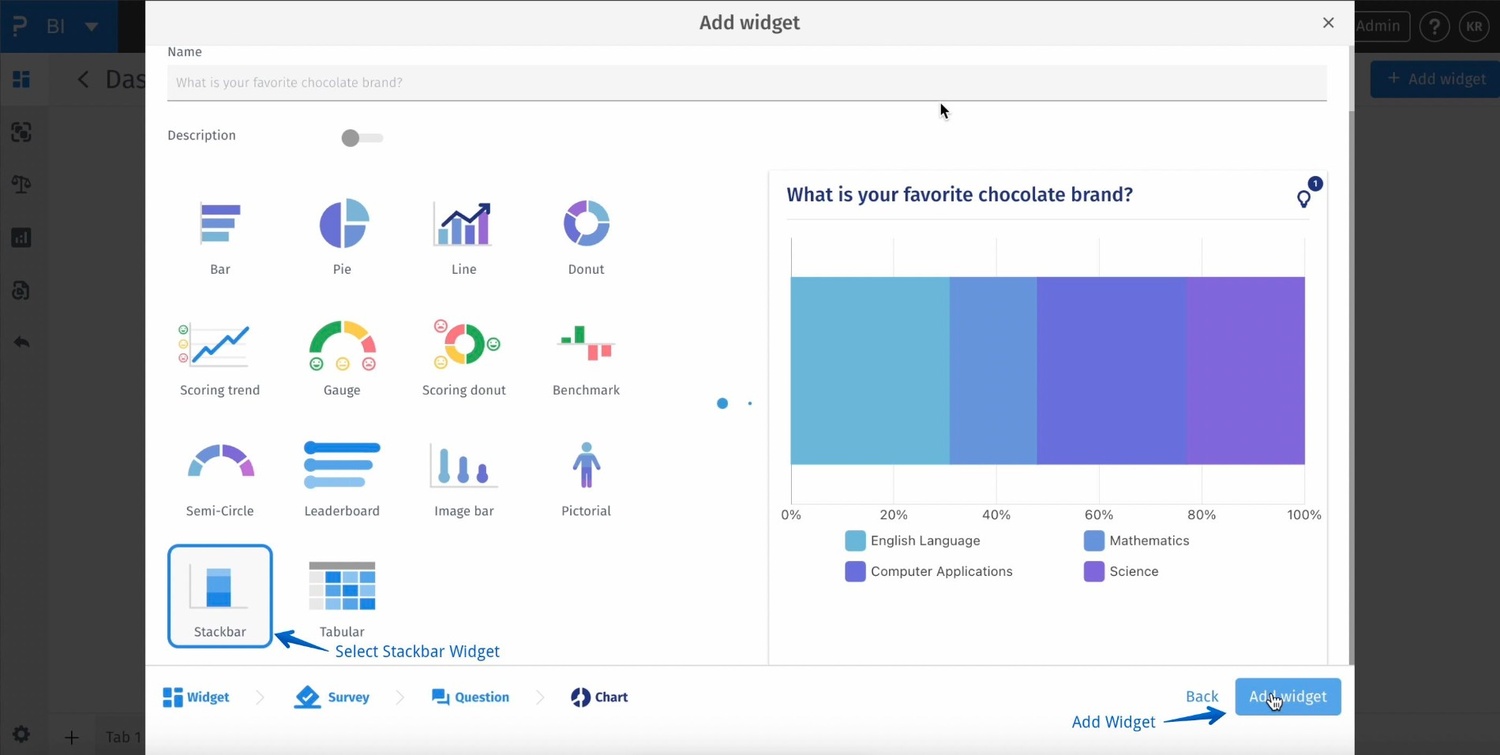Go to the Survey step in the breadcrumb
The image size is (1500, 755).
(x=331, y=697)
